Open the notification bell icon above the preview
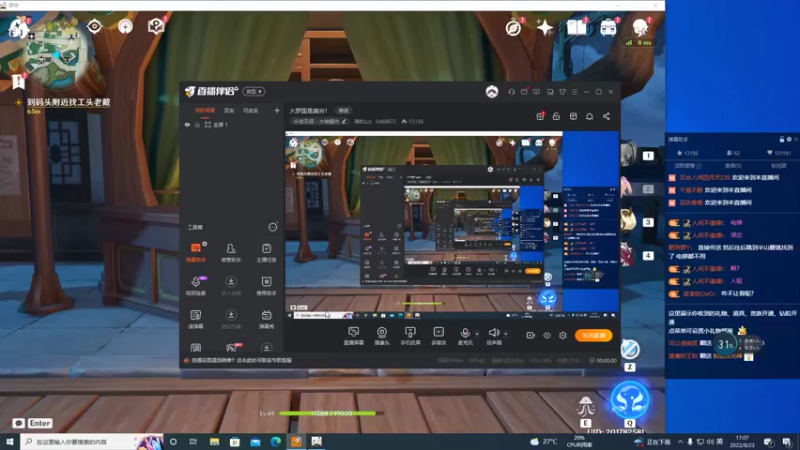Viewport: 800px width, 450px height. [x=589, y=116]
